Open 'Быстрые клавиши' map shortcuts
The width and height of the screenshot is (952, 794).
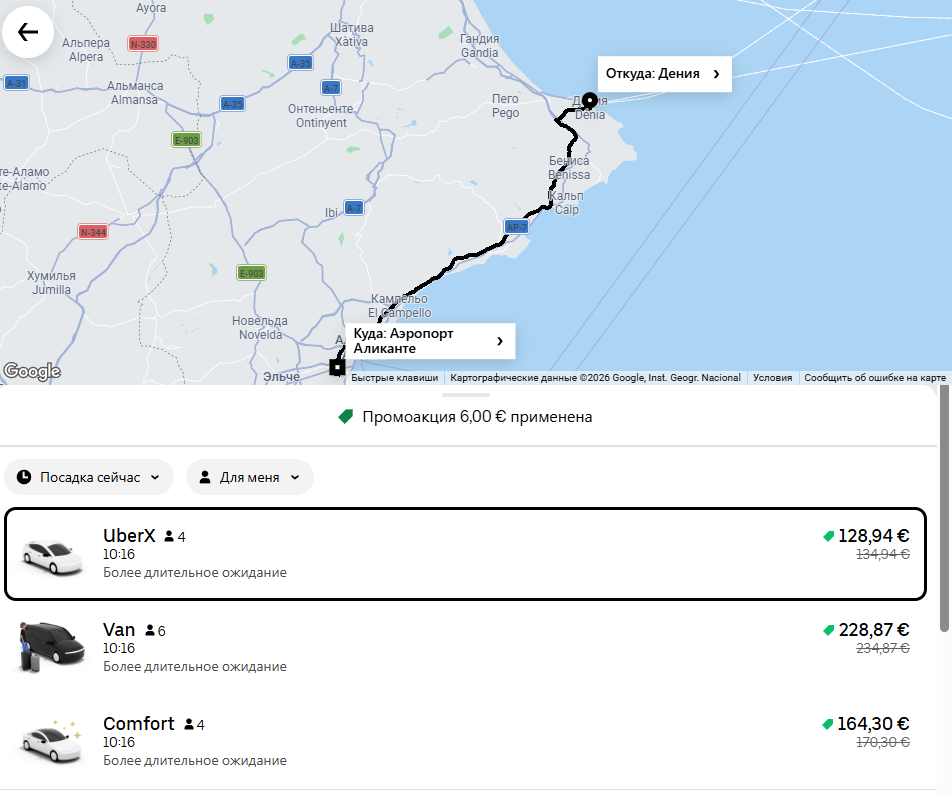tap(394, 378)
